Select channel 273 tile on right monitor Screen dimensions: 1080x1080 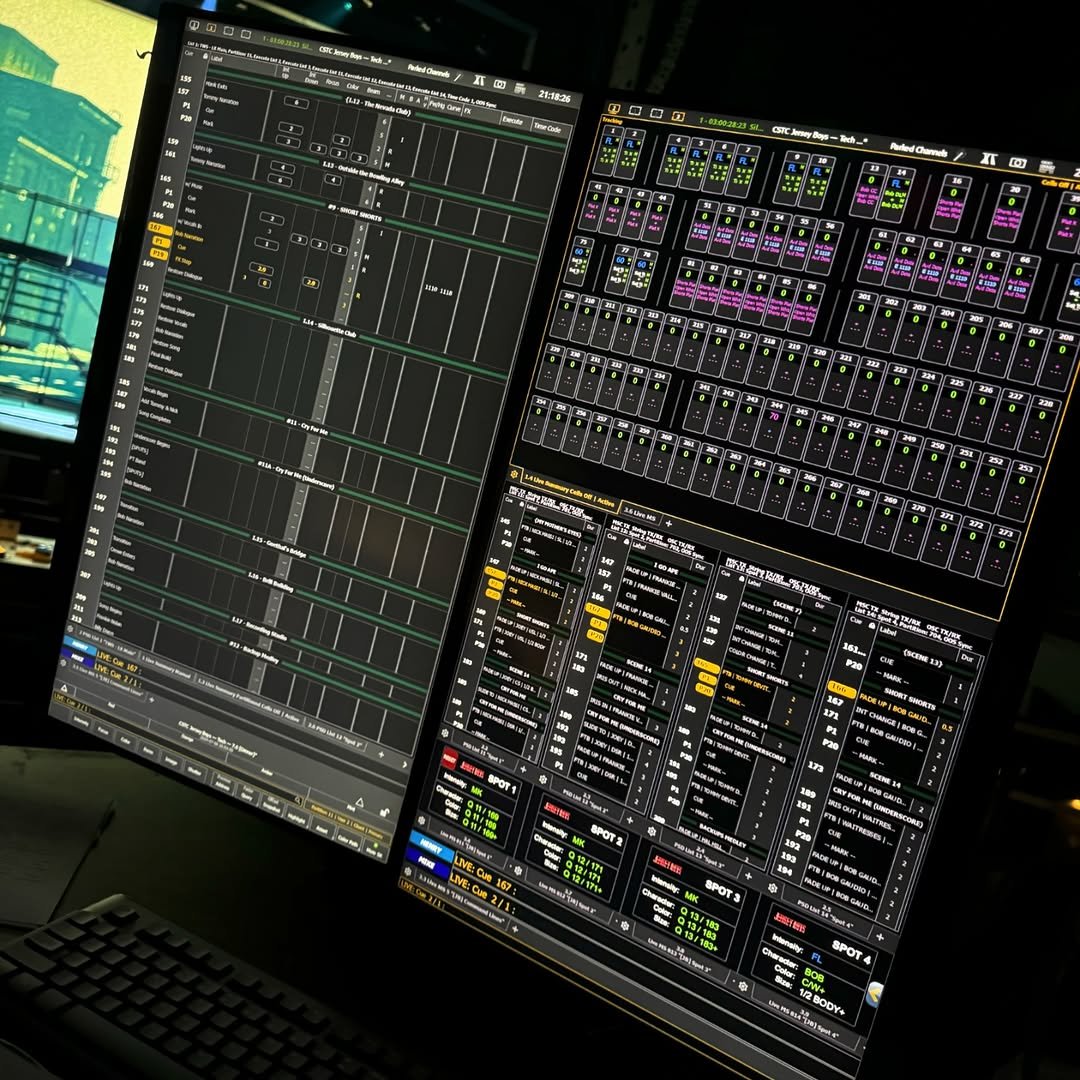point(1001,555)
